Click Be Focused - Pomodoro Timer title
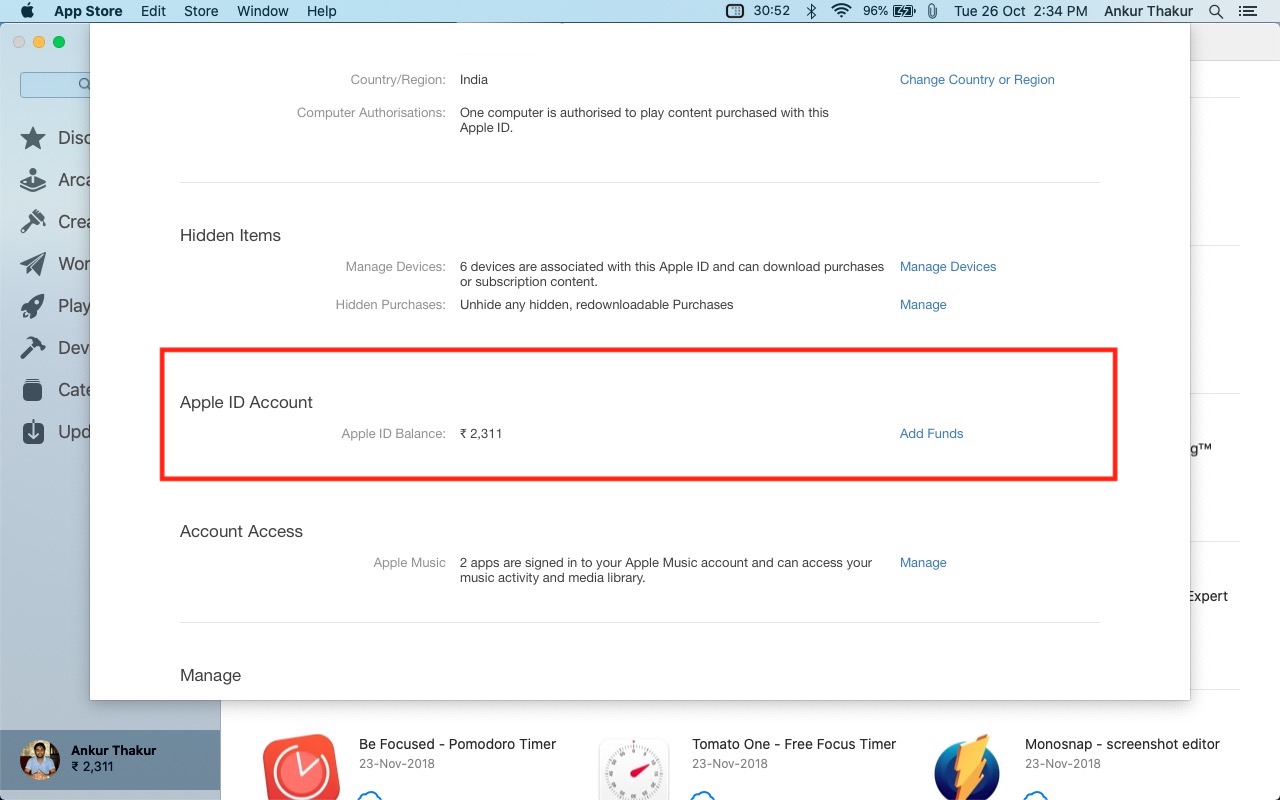The height and width of the screenshot is (800, 1280). [457, 744]
